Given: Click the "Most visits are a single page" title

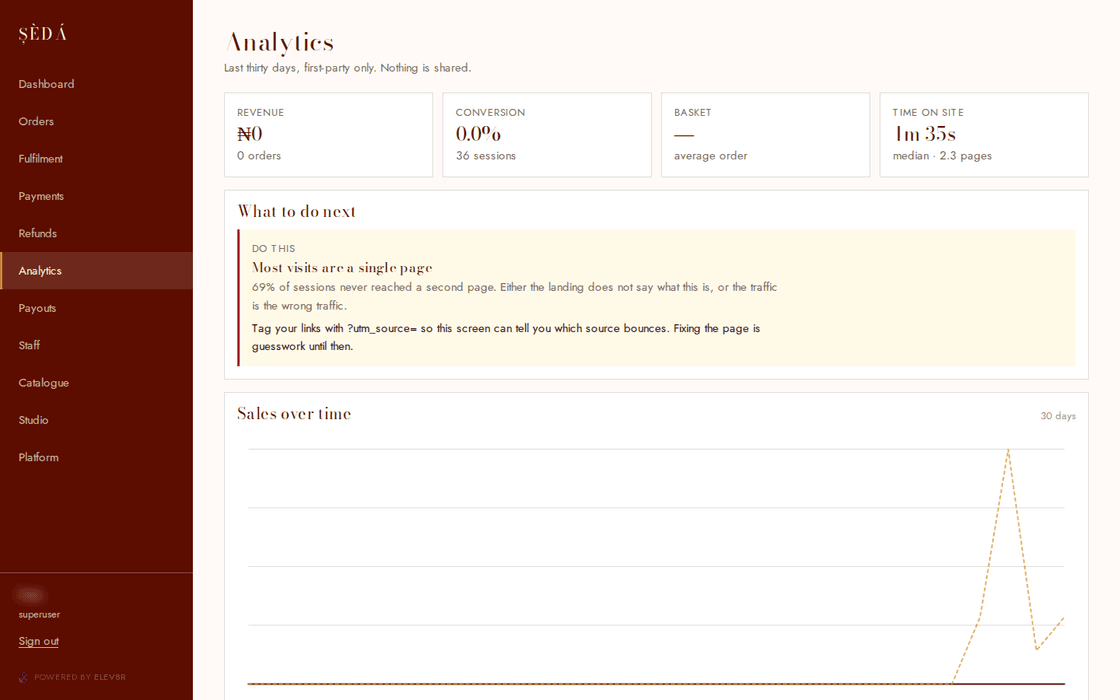Looking at the screenshot, I should (x=342, y=268).
